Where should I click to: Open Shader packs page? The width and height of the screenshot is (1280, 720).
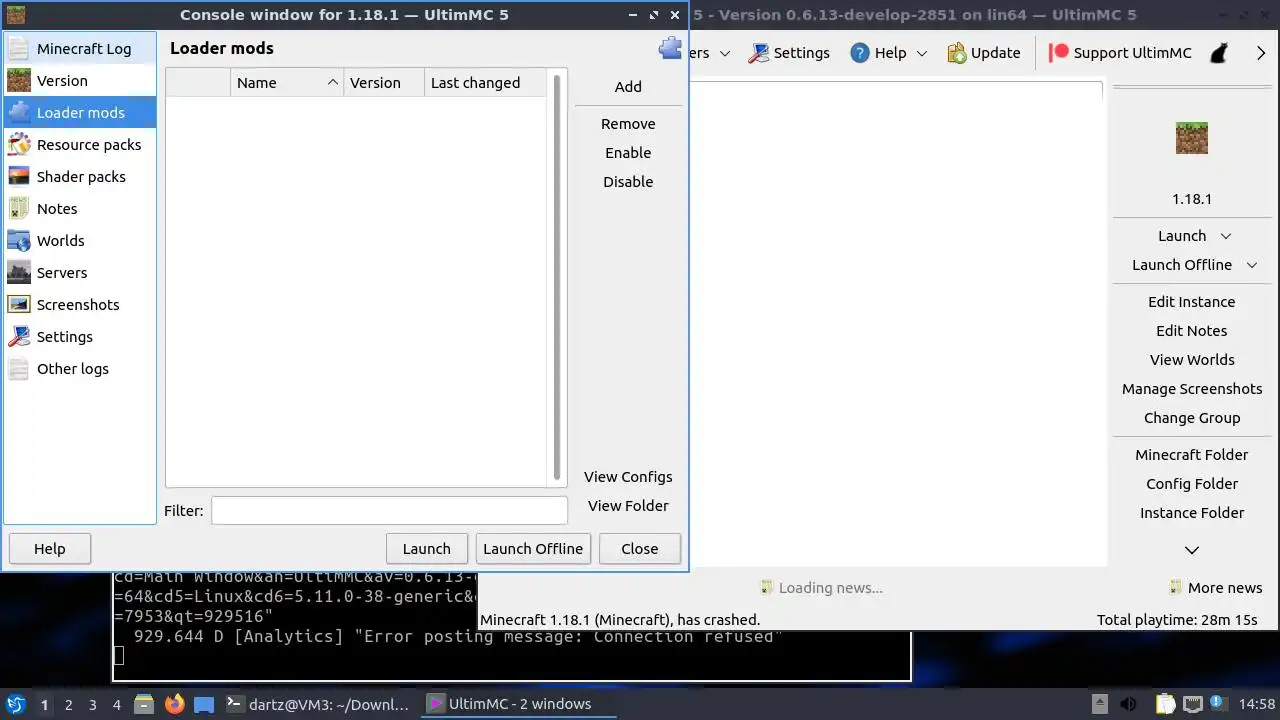[80, 176]
